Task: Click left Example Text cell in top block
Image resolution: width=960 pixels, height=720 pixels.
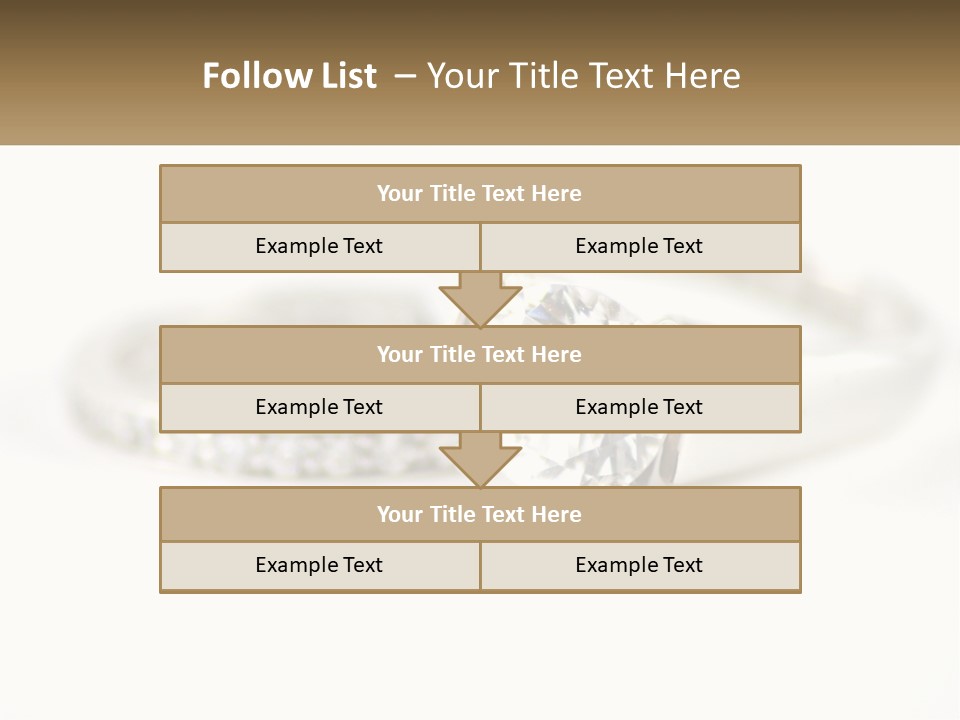Action: click(319, 246)
